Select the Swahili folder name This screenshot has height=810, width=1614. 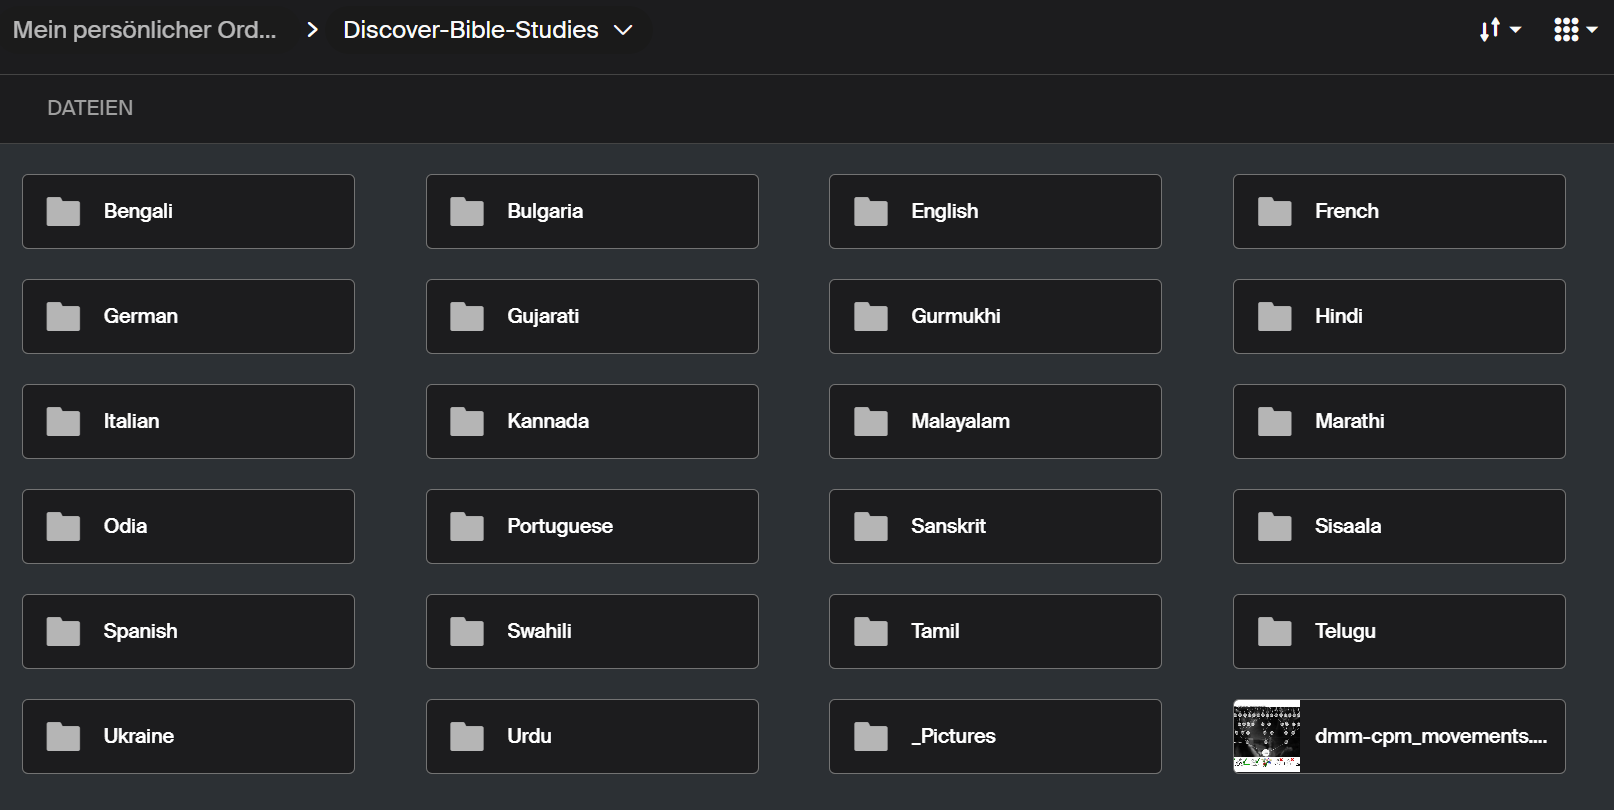pos(539,631)
